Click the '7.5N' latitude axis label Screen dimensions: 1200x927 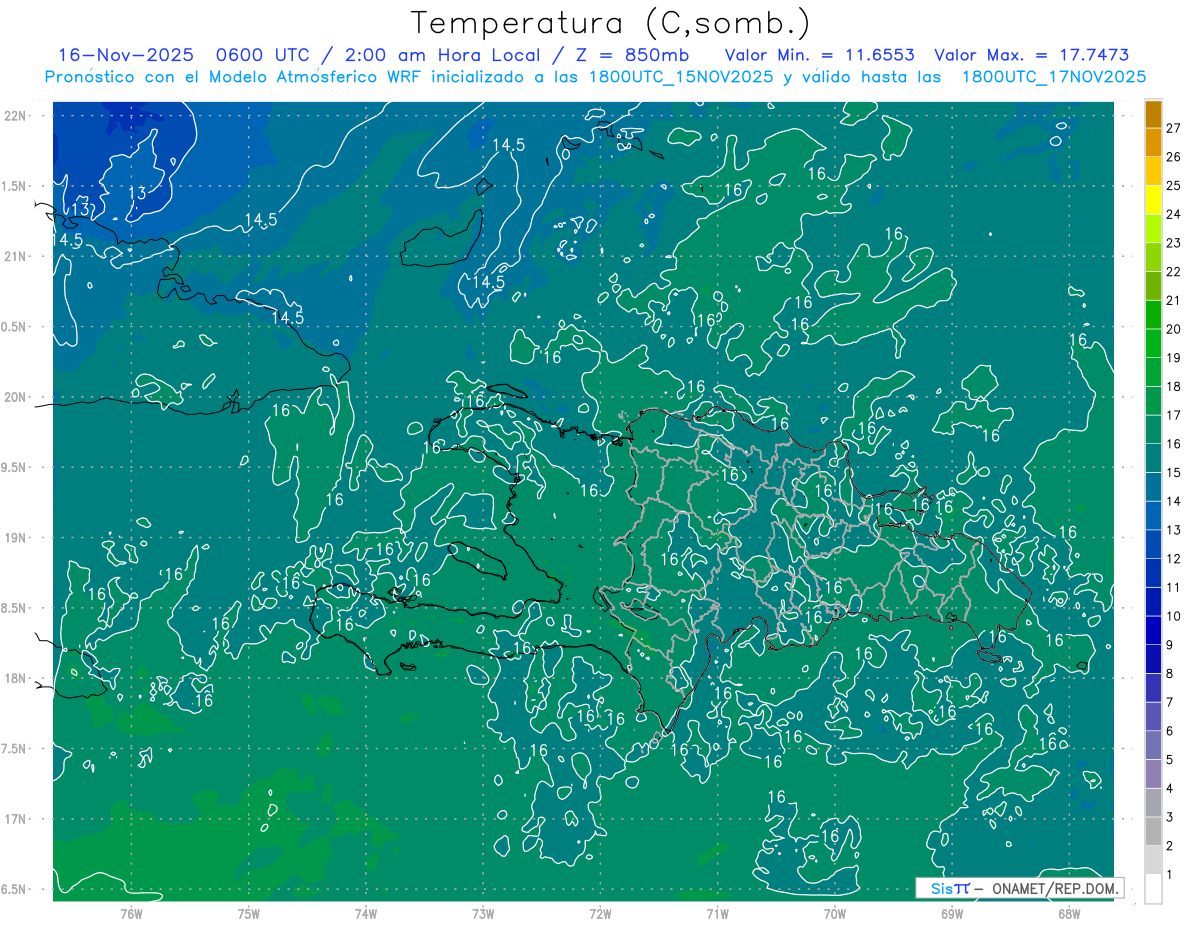[15, 749]
